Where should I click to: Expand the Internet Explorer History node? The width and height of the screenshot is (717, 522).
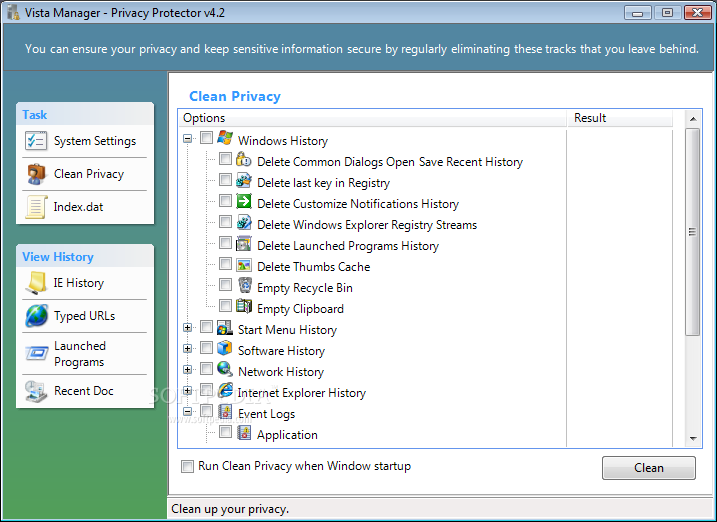tap(187, 390)
